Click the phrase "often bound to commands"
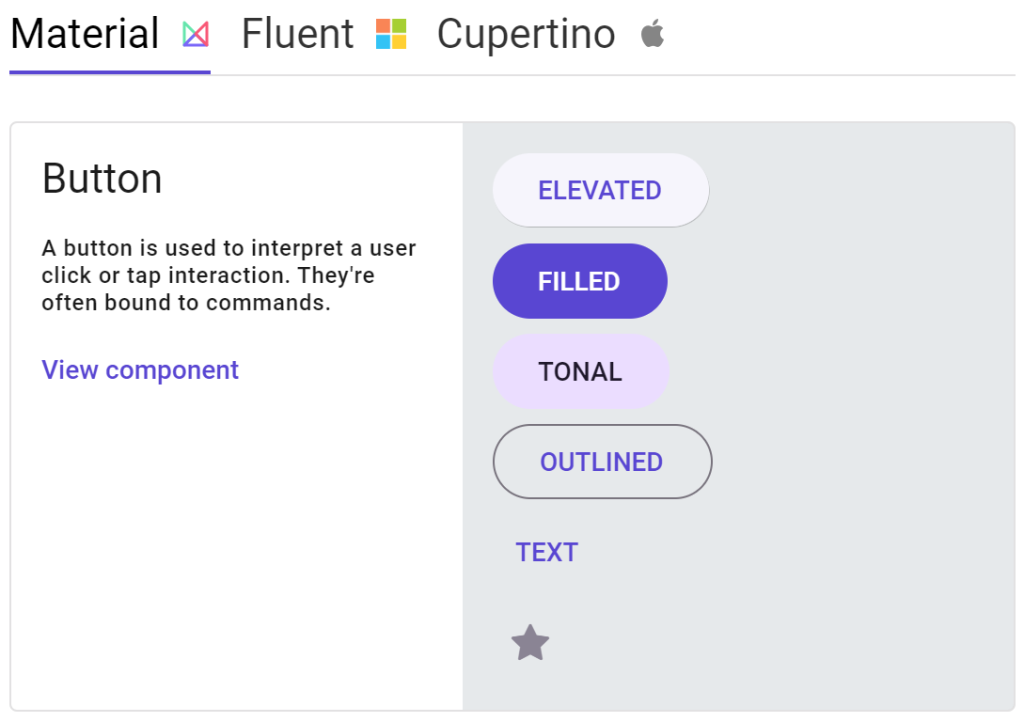1024x722 pixels. pos(185,302)
